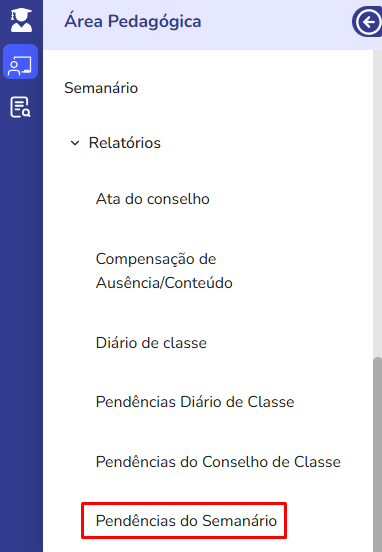The width and height of the screenshot is (382, 552).
Task: Open Pendências Diário de Classe report
Action: click(x=195, y=402)
